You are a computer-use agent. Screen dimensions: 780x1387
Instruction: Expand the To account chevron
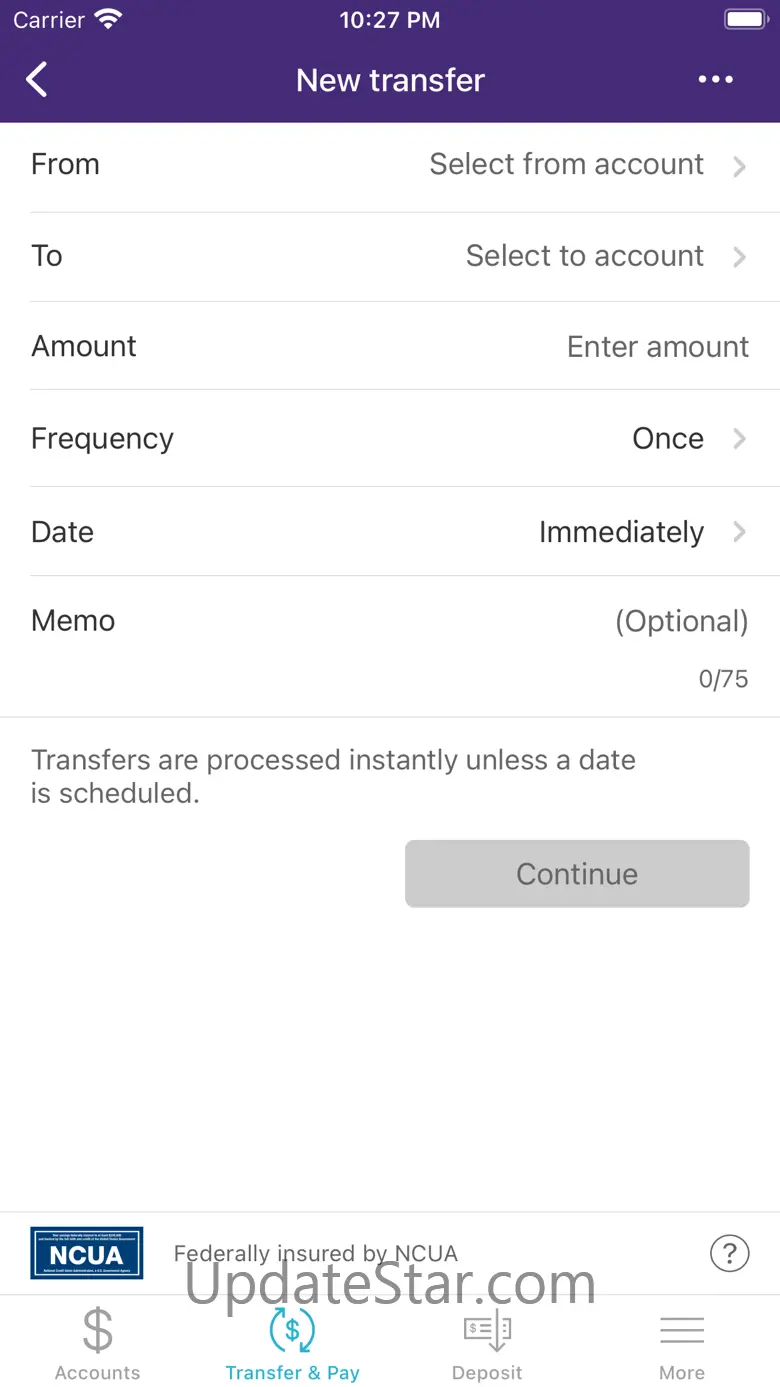click(739, 257)
